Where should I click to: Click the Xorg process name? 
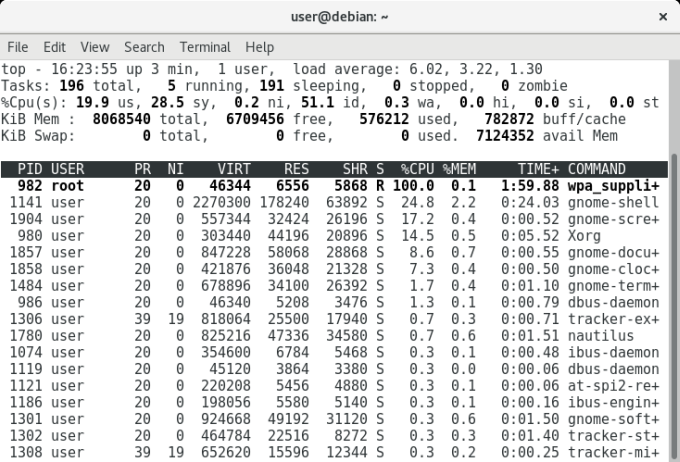pyautogui.click(x=584, y=236)
